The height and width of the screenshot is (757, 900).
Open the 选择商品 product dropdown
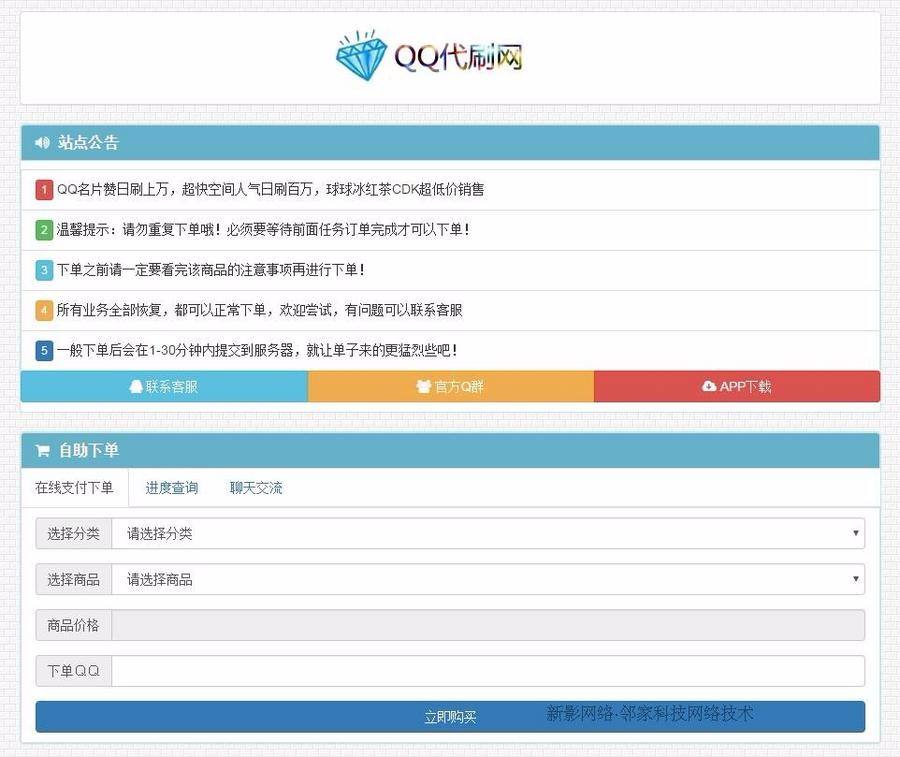[x=488, y=579]
